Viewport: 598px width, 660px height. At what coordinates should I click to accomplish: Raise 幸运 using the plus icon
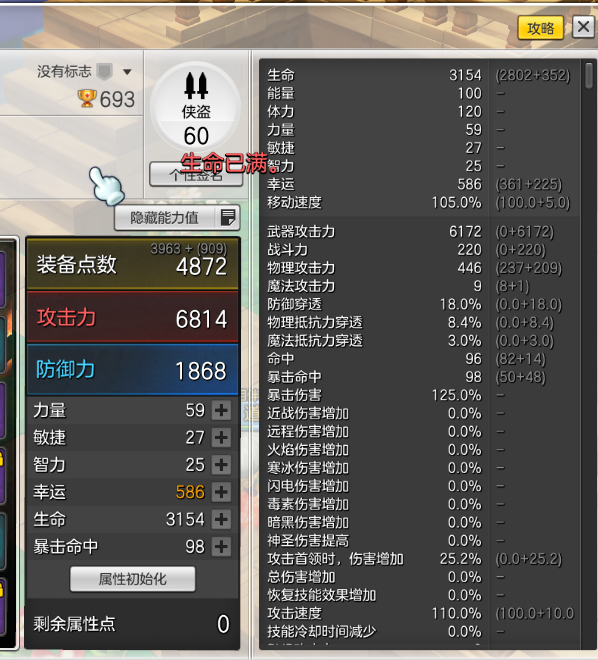point(221,492)
